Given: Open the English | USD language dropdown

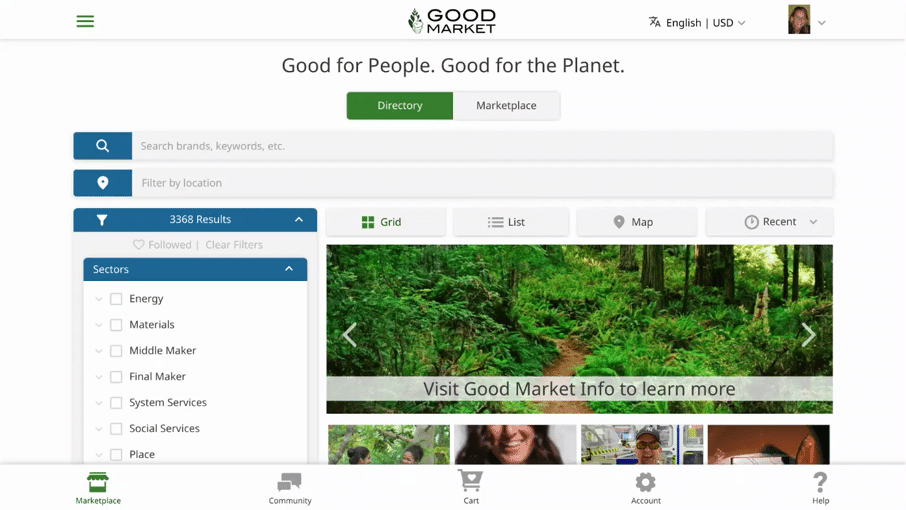Looking at the screenshot, I should pos(697,23).
